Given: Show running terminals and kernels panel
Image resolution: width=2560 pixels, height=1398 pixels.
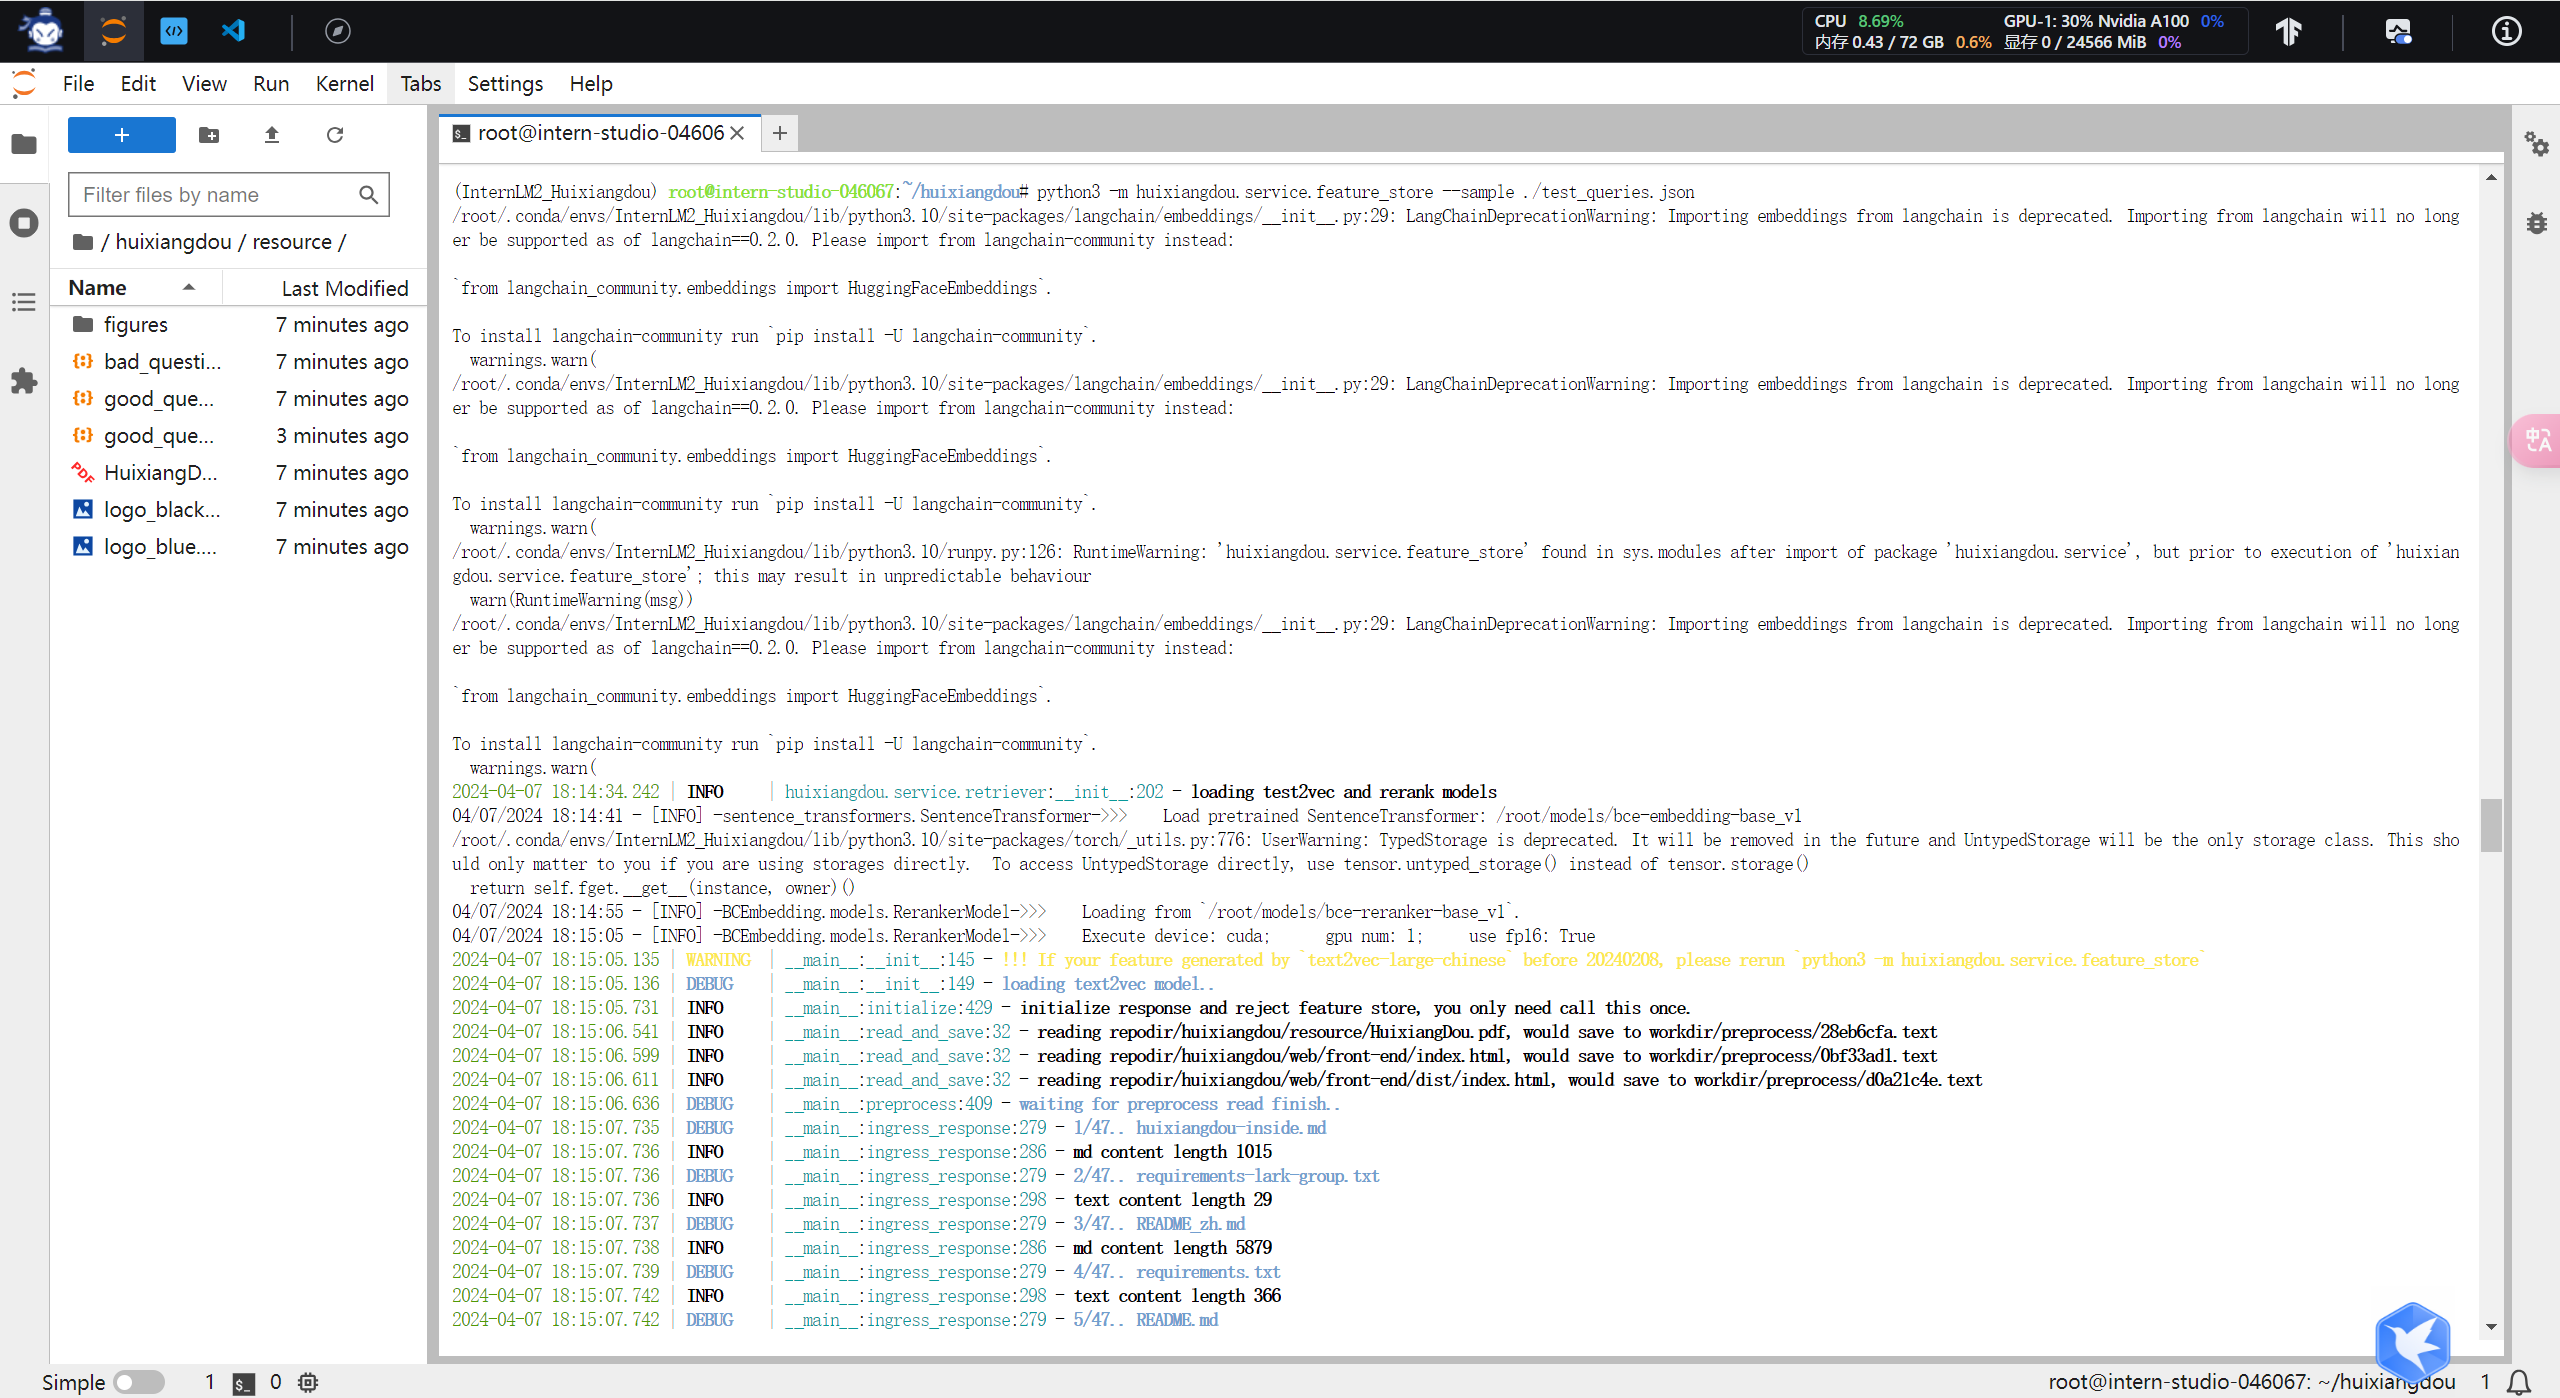Looking at the screenshot, I should (24, 222).
